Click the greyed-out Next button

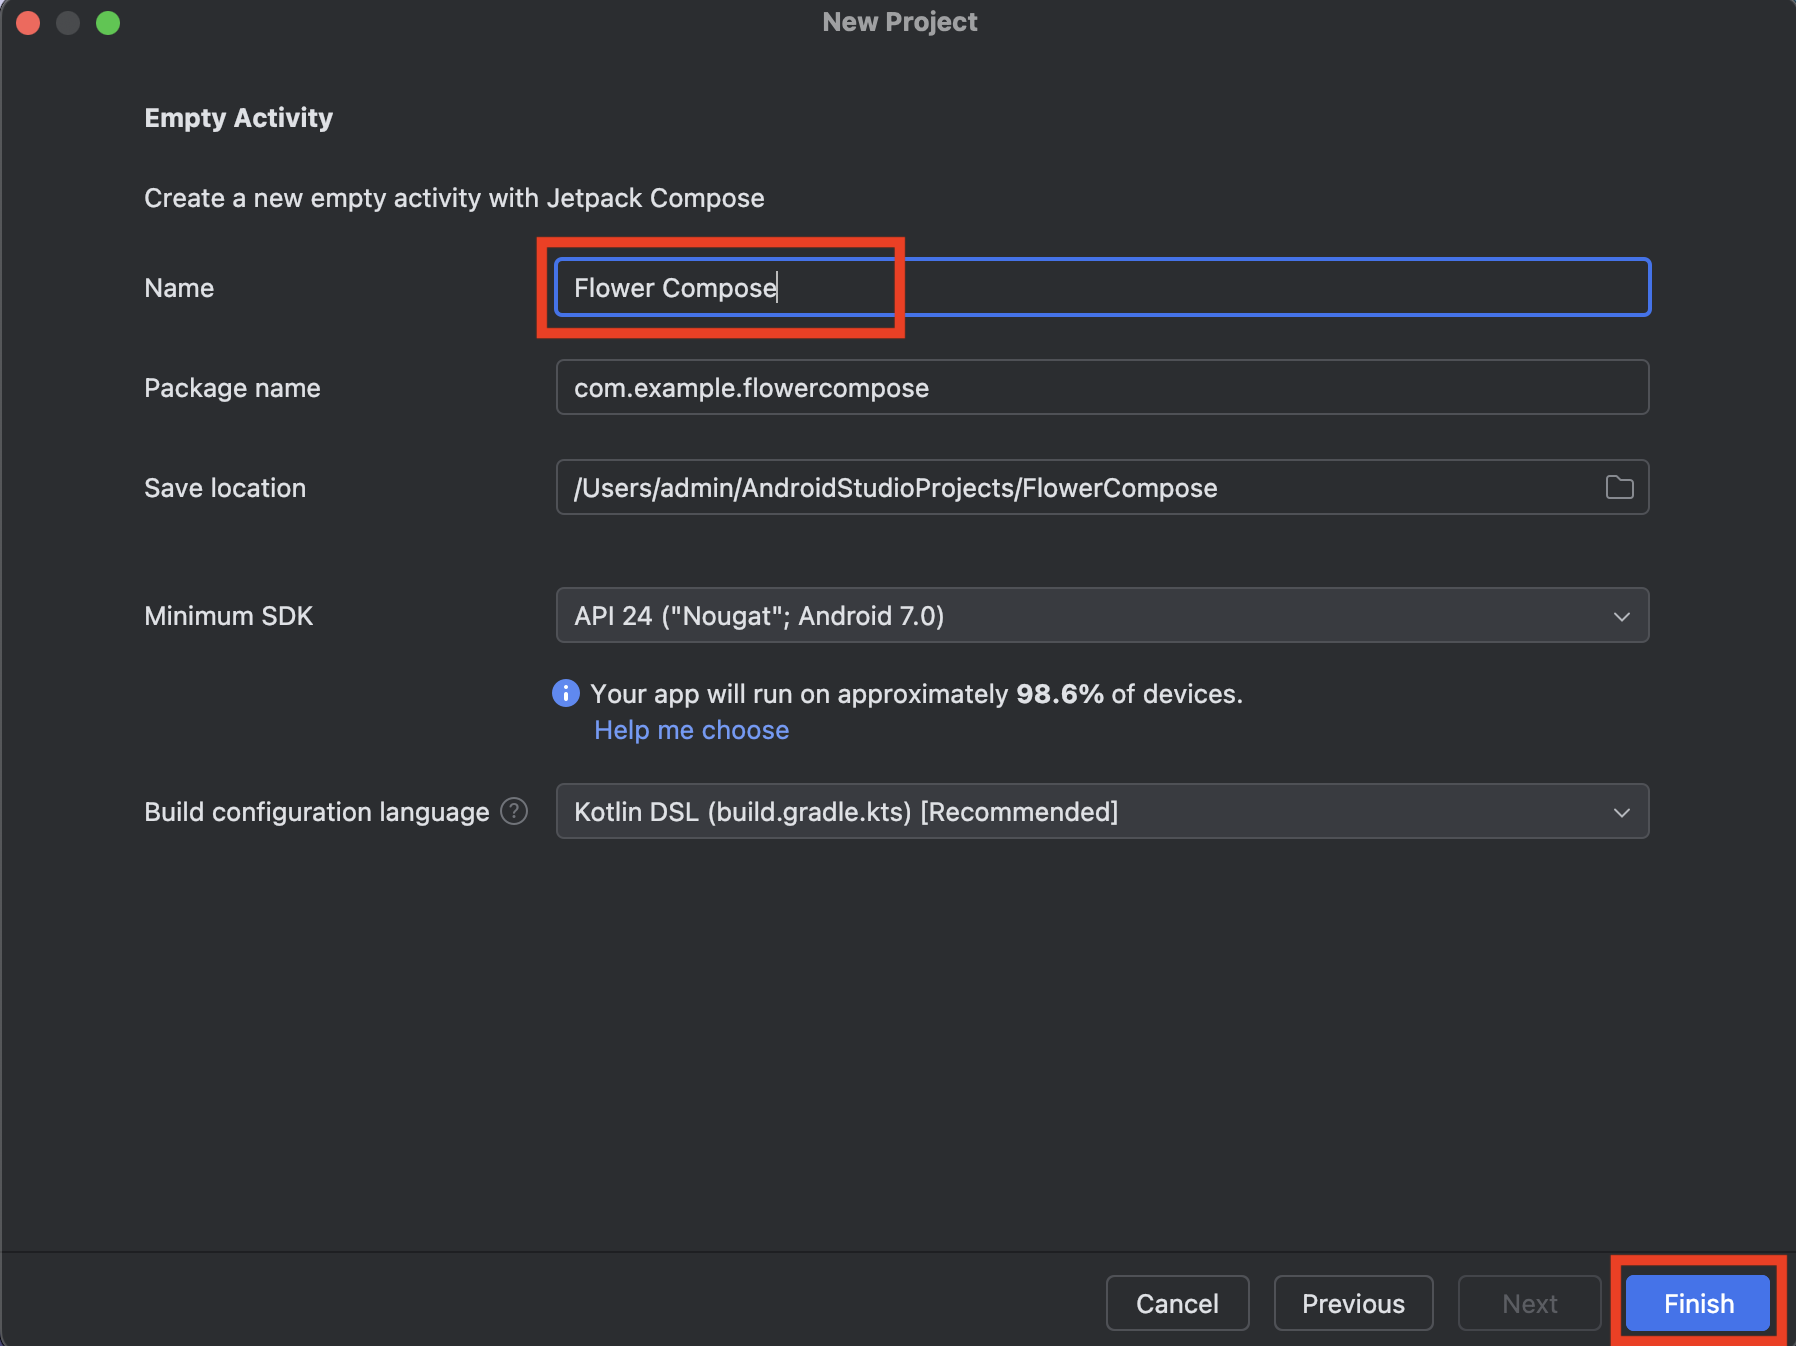(1529, 1303)
